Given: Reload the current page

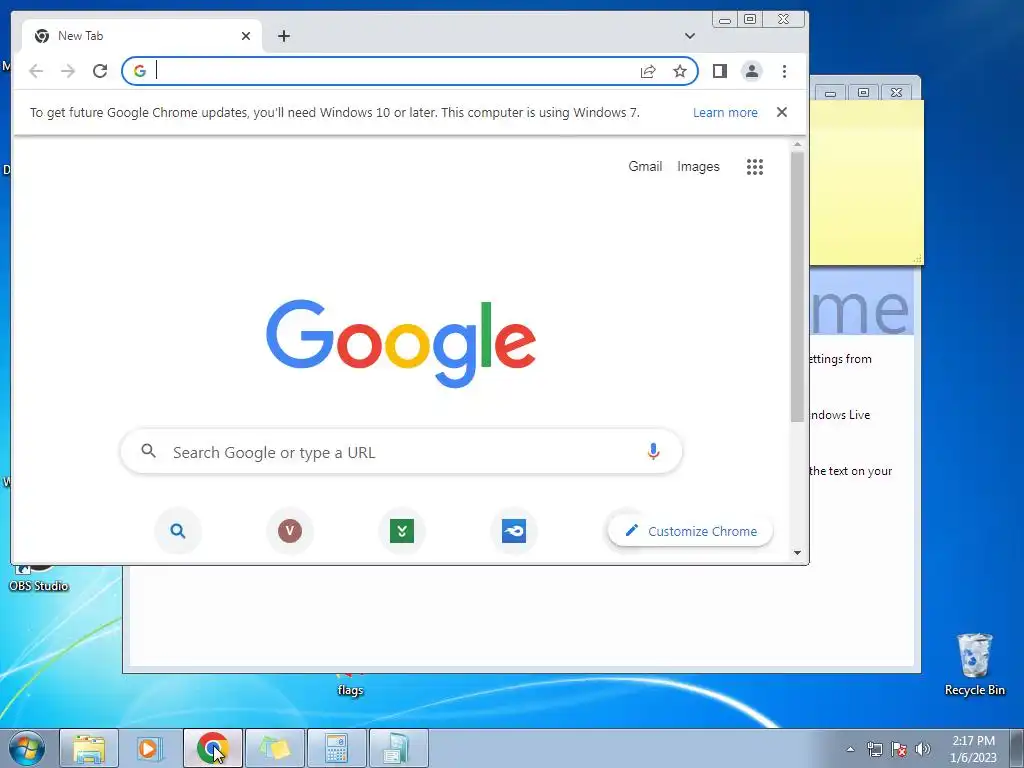Looking at the screenshot, I should (100, 71).
